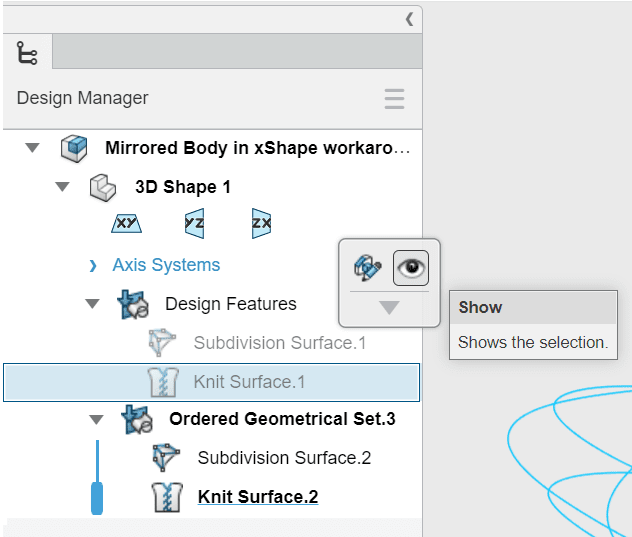Collapse the 3D Shape 1 node
This screenshot has width=632, height=537.
point(62,187)
